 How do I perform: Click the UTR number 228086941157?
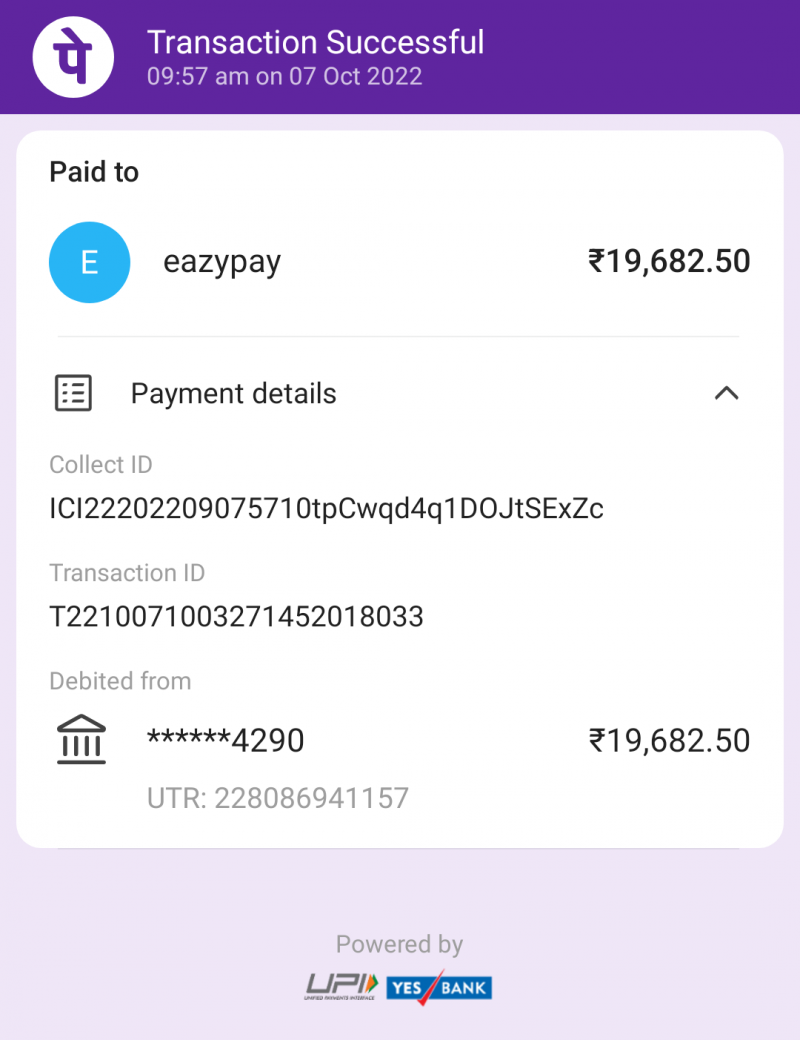coord(278,798)
